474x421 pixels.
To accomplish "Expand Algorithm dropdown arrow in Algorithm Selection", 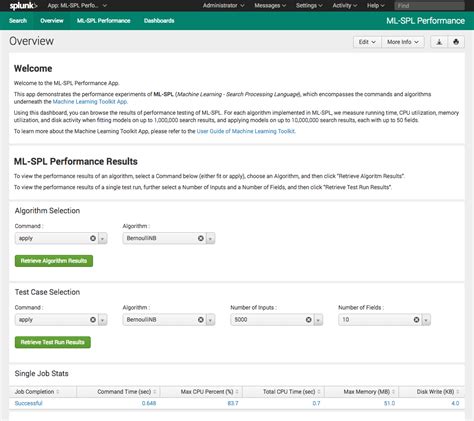I will coord(210,238).
